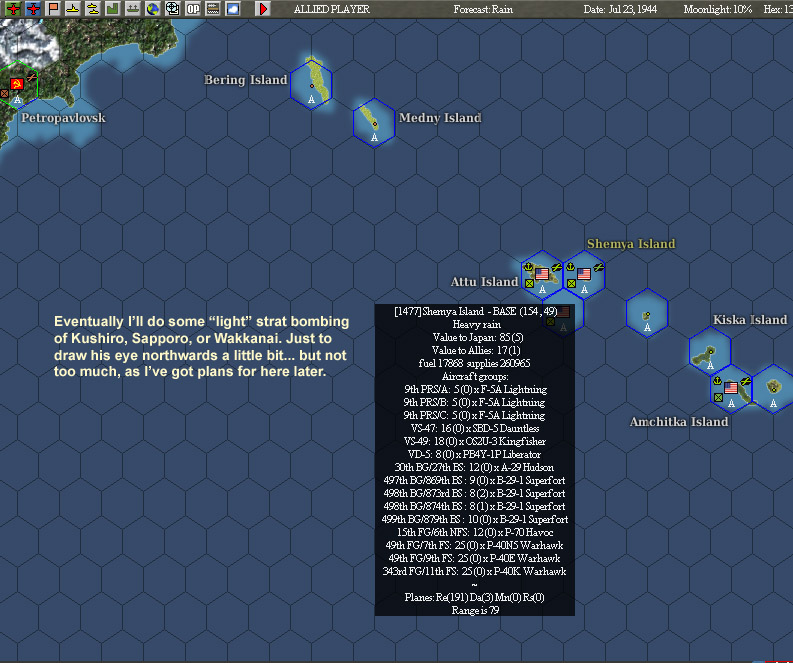Click the red plane on green toolbar icon
Screen dimensions: 793x663
(13, 9)
